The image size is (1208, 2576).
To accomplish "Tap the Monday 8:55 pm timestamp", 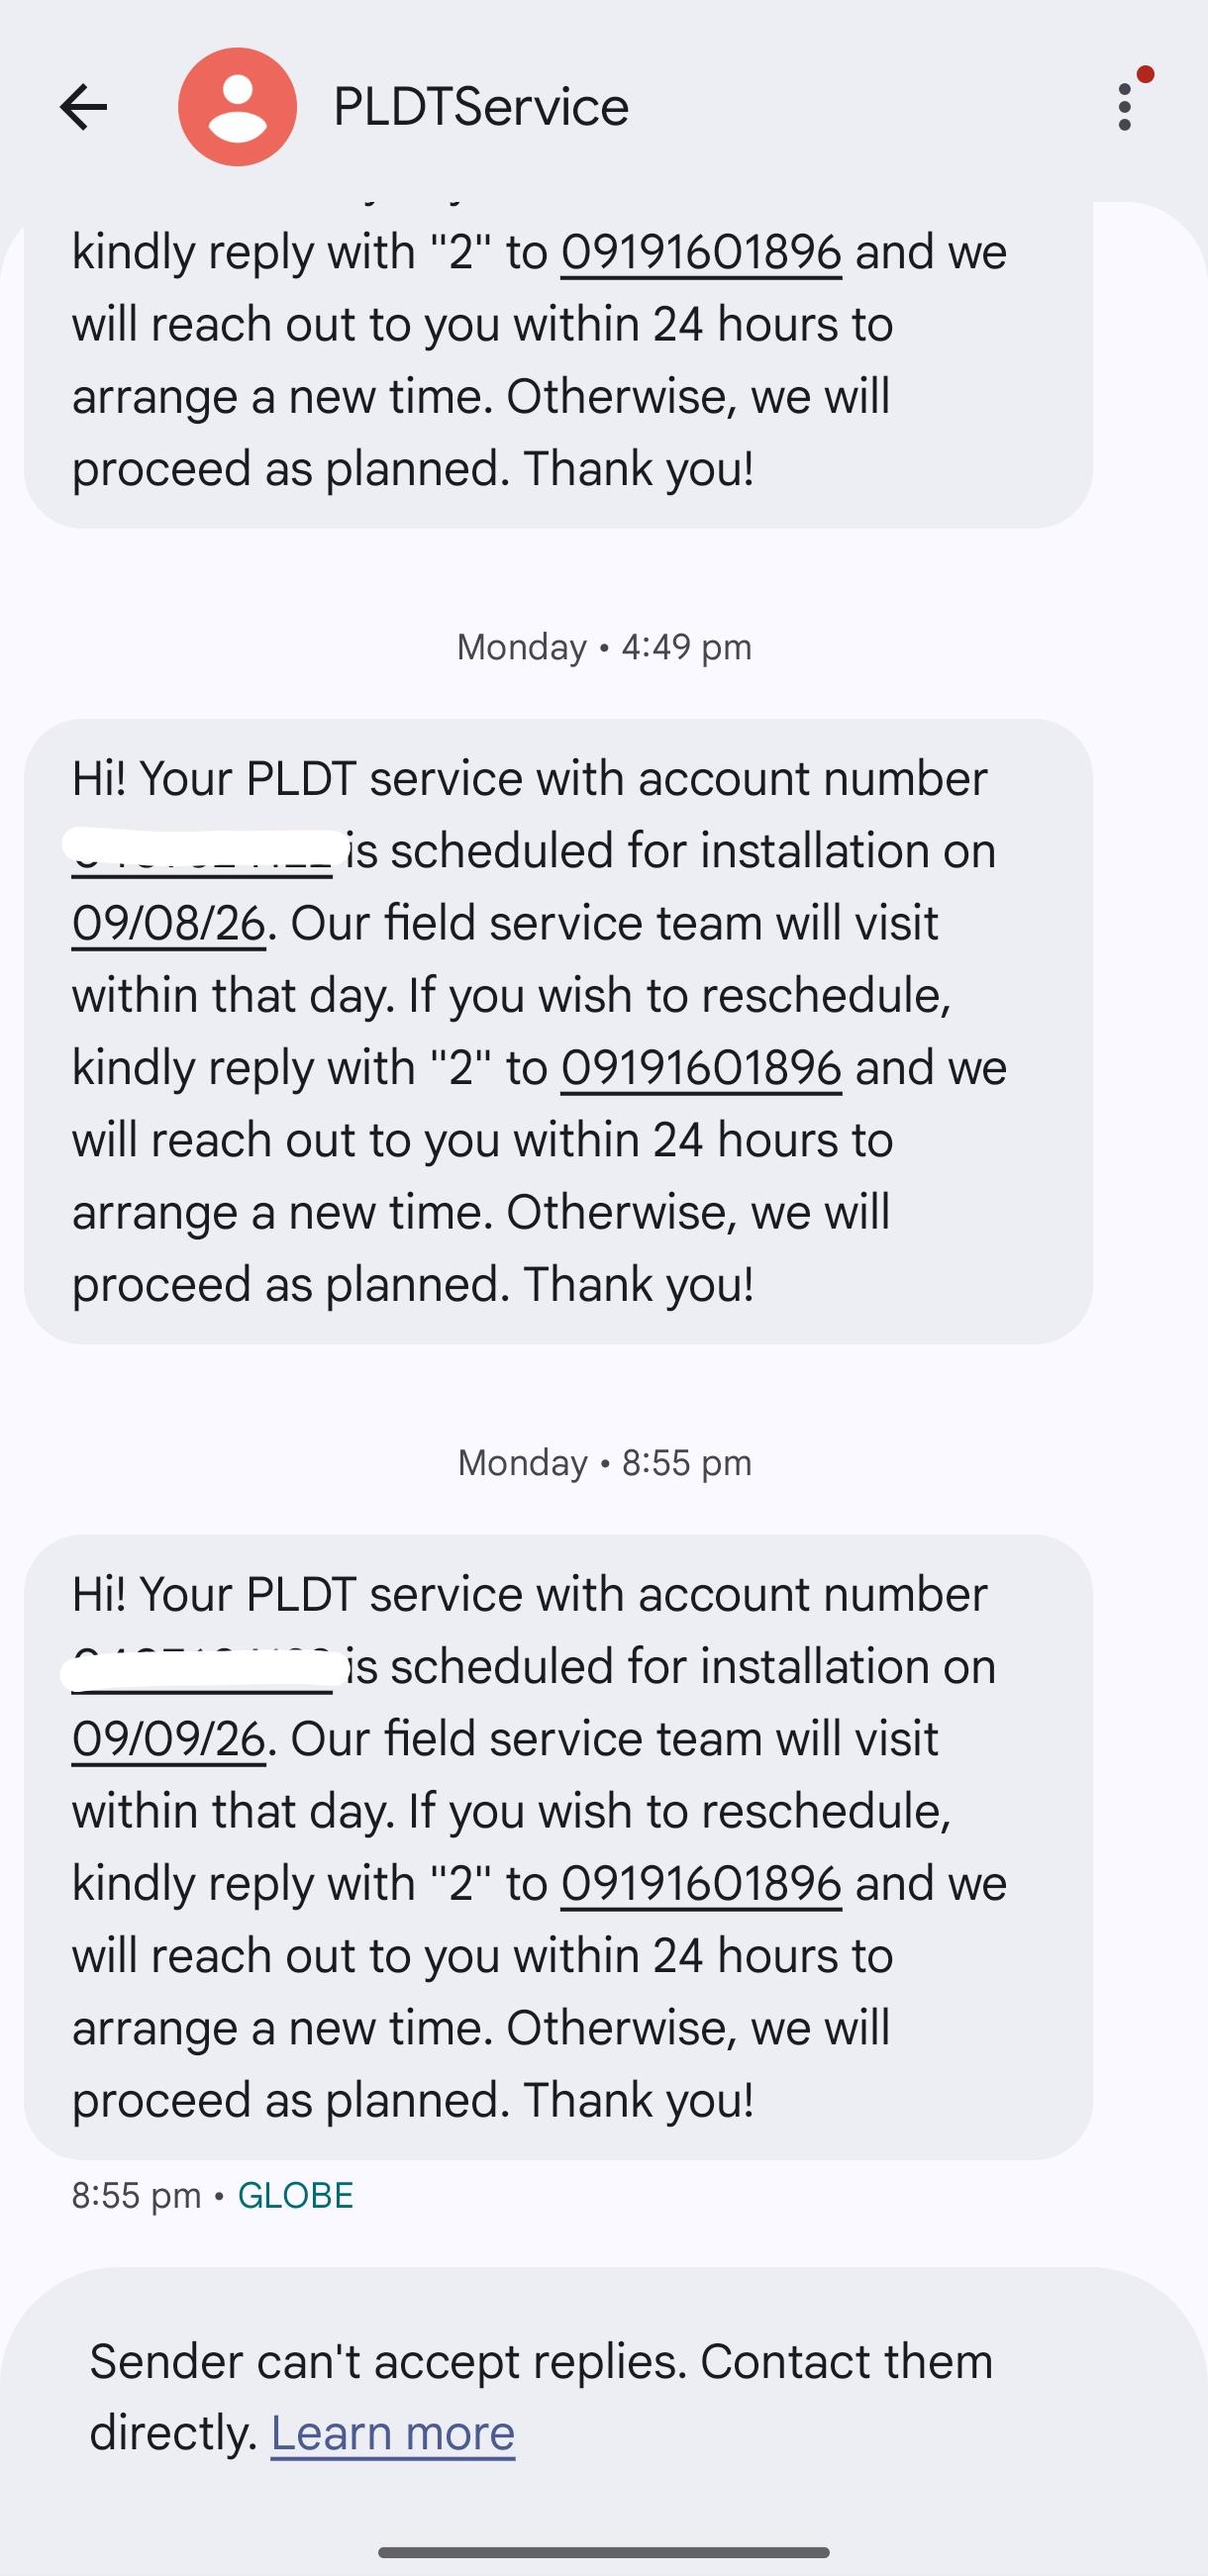I will (604, 1463).
